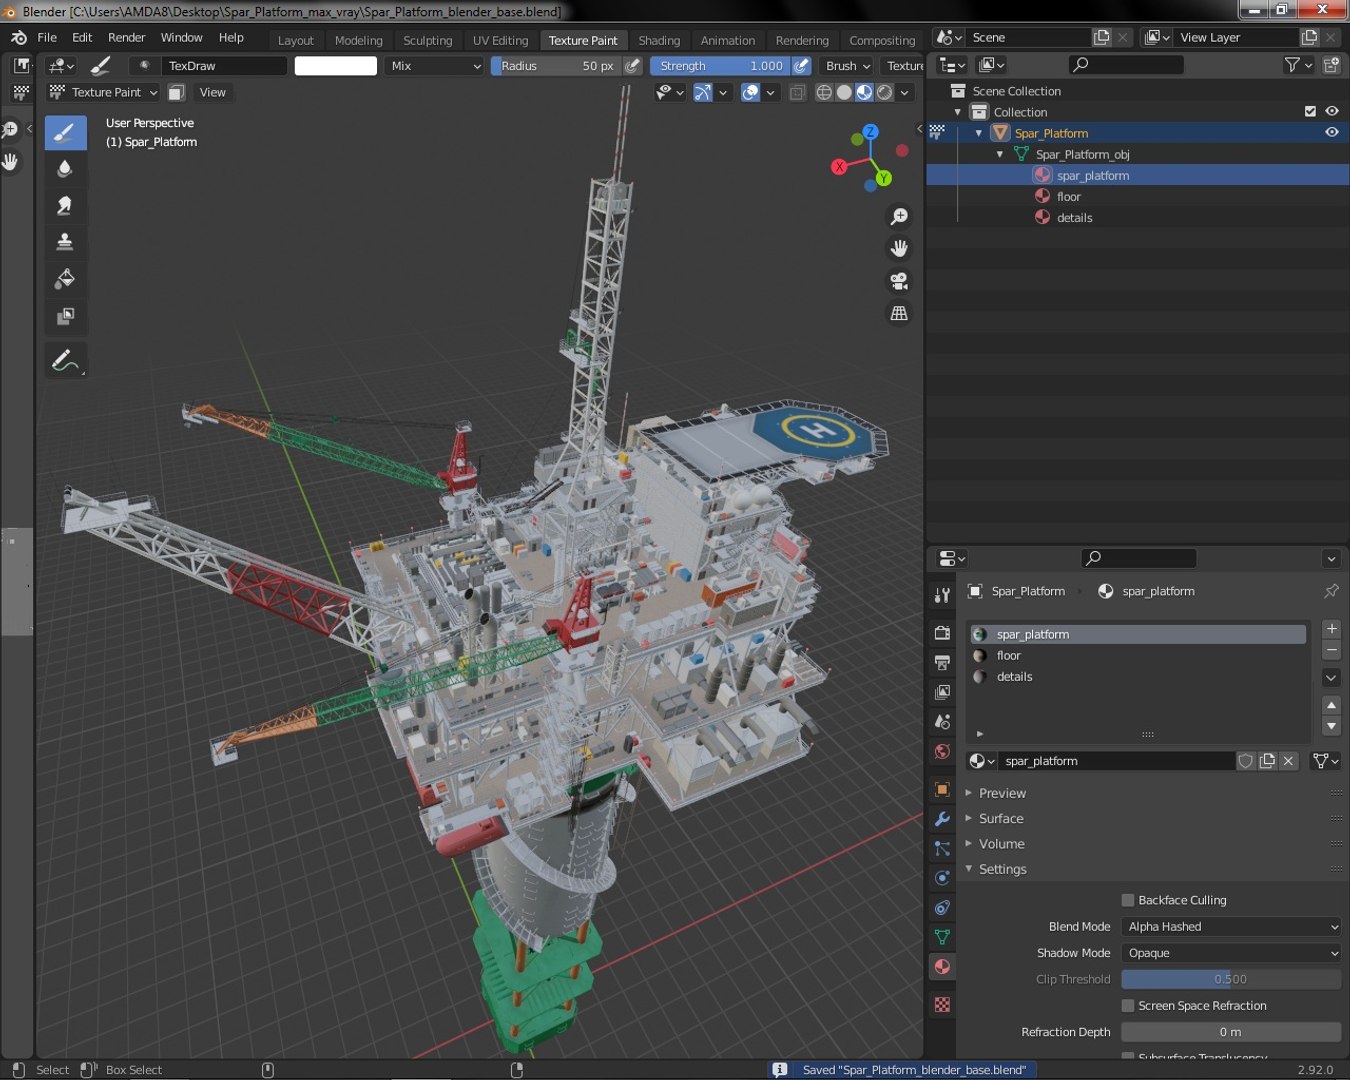Open the Output properties tab
Image resolution: width=1350 pixels, height=1080 pixels.
pos(942,662)
